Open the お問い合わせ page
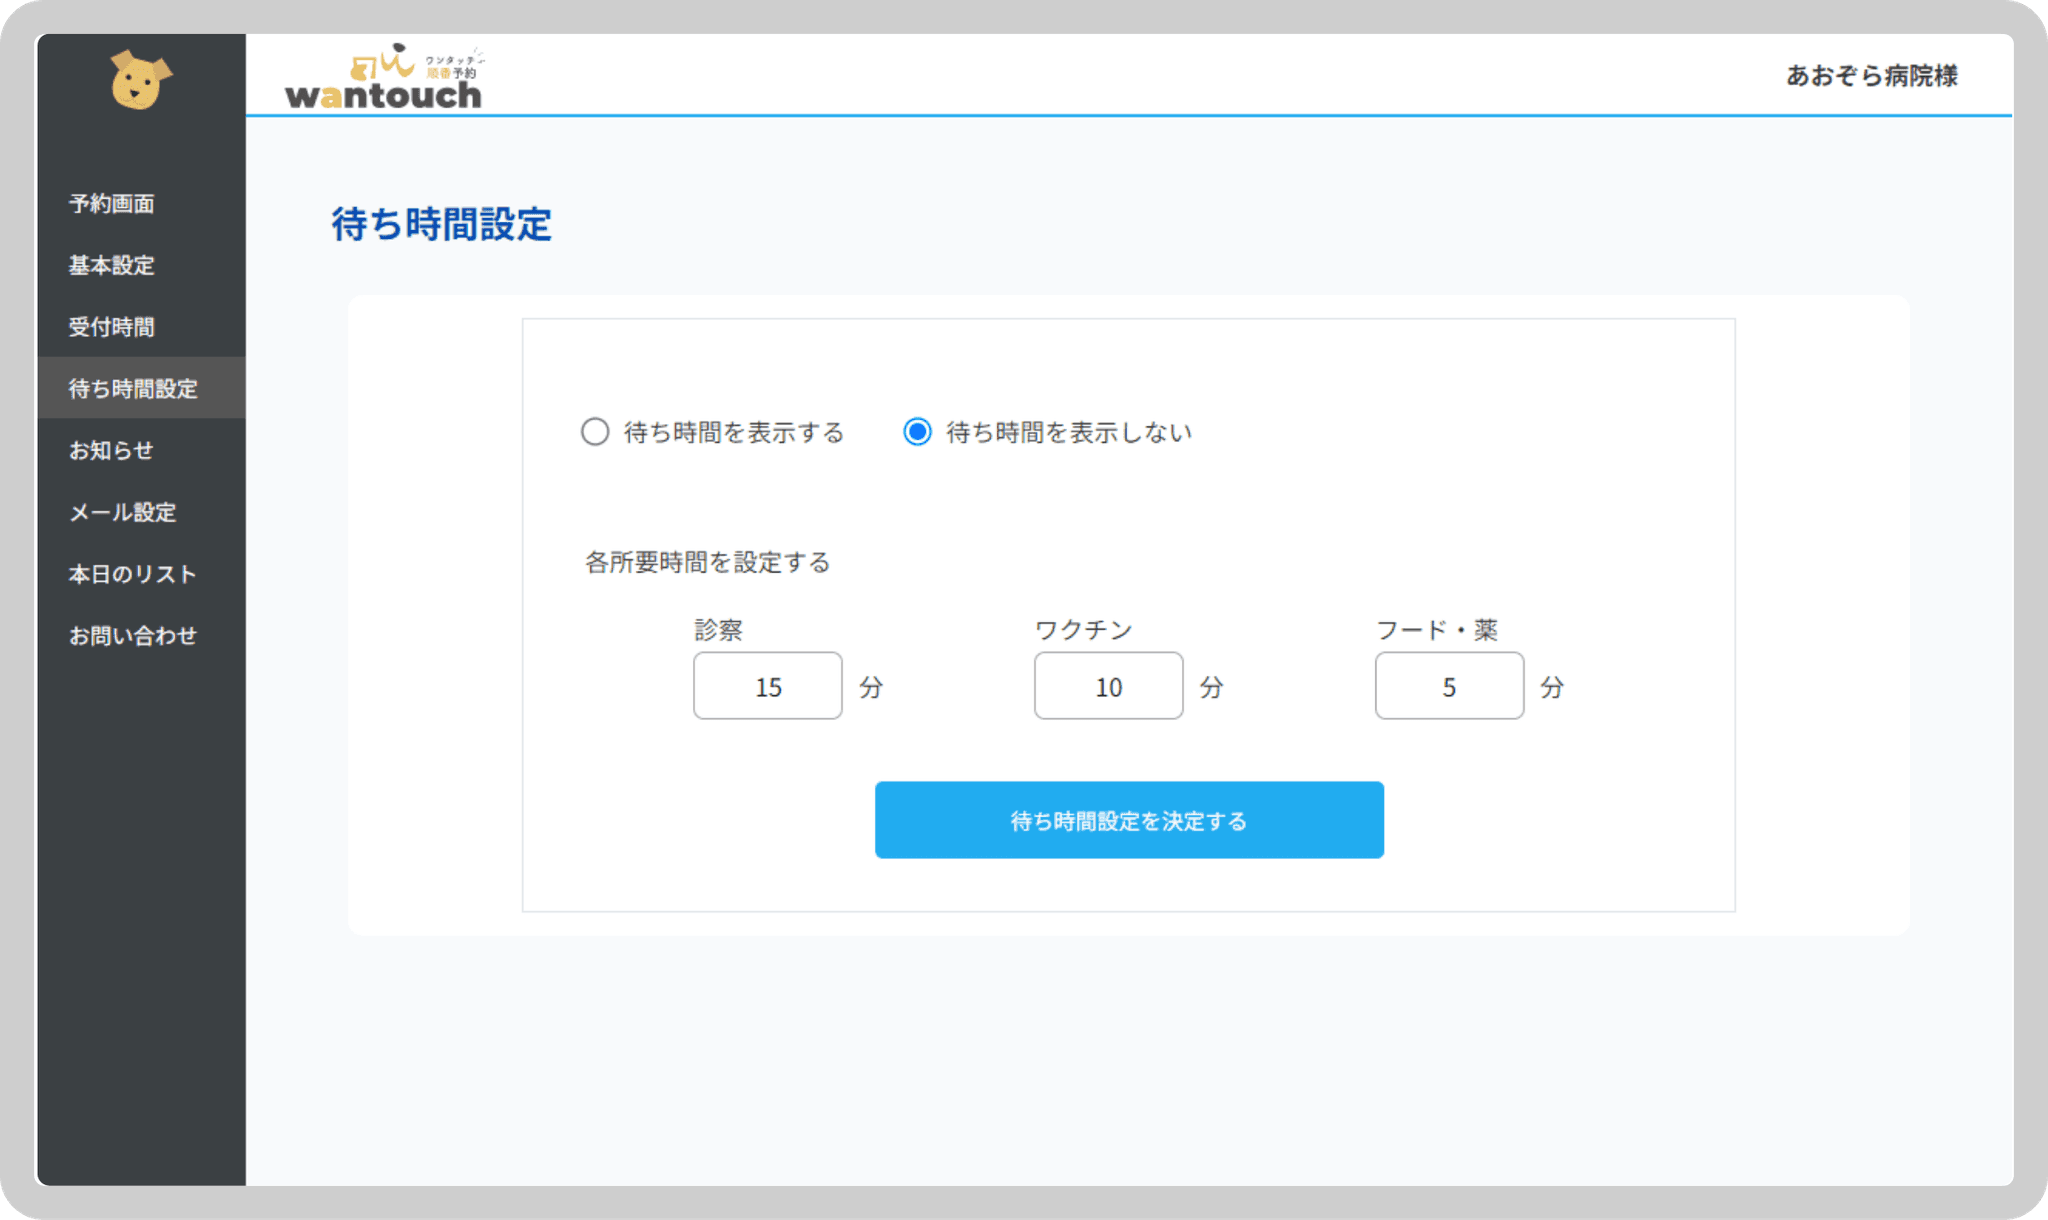 click(x=133, y=635)
